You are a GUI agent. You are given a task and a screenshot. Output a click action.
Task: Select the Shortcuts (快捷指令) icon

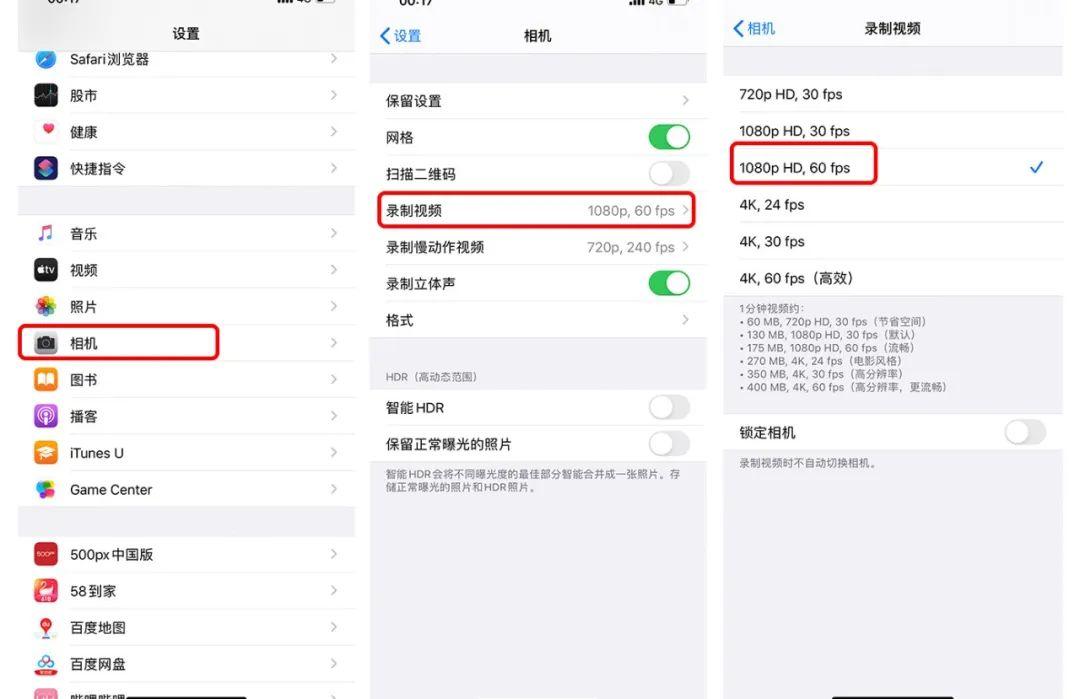tap(46, 168)
